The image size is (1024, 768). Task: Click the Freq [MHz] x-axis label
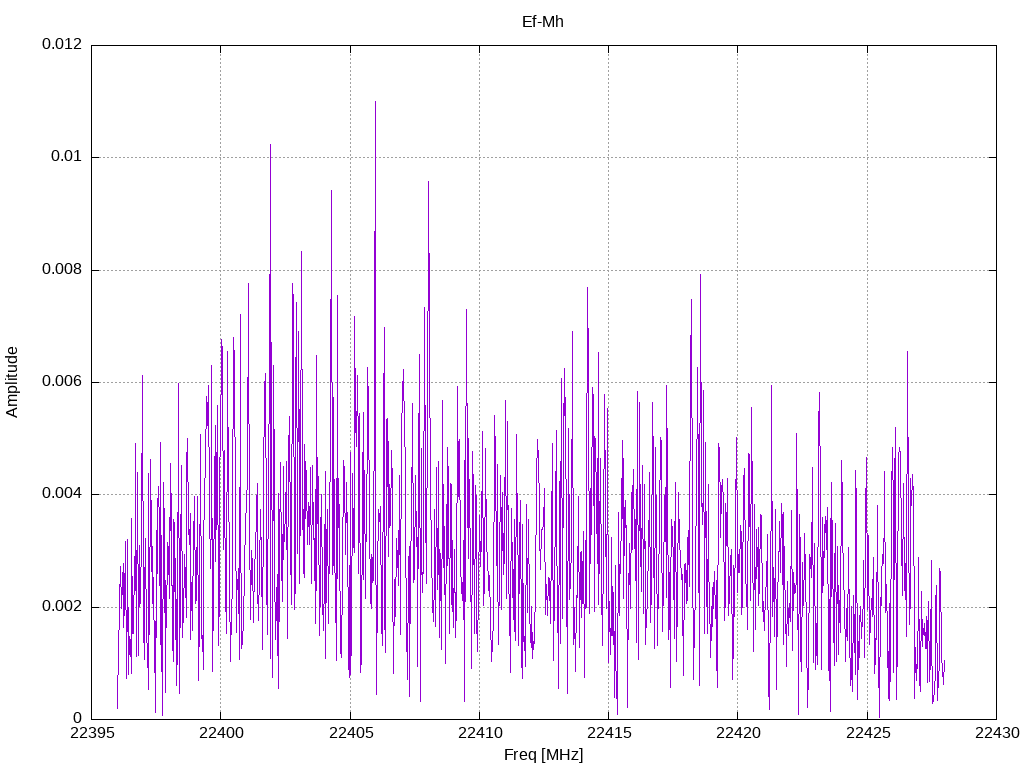543,754
